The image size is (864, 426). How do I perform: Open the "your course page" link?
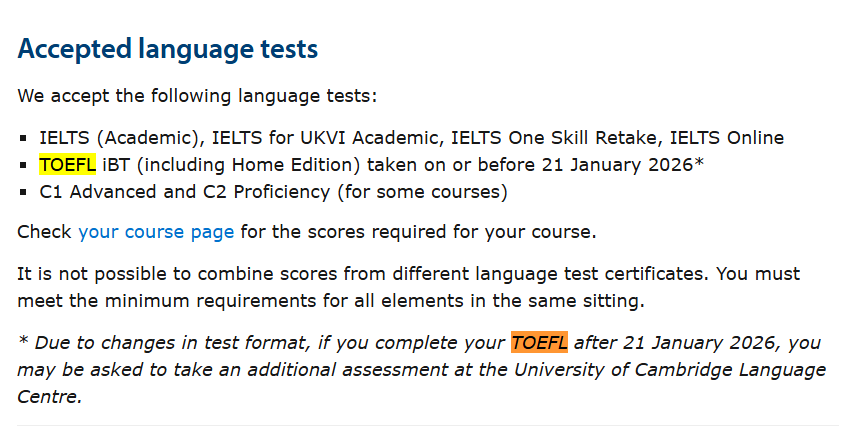coord(156,232)
